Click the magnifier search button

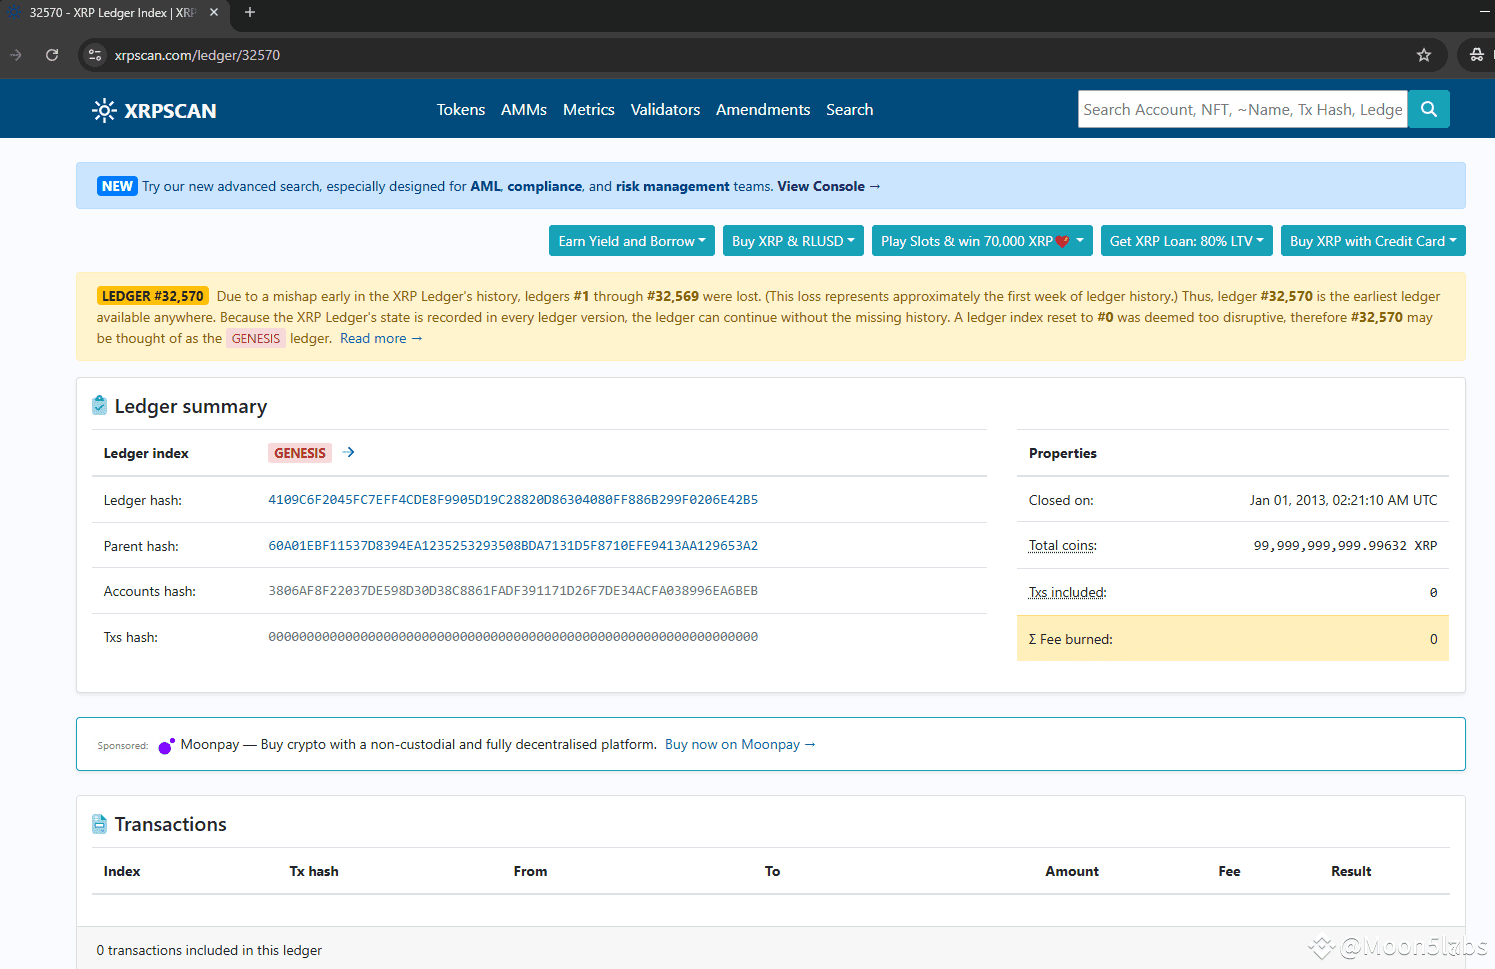[1428, 109]
